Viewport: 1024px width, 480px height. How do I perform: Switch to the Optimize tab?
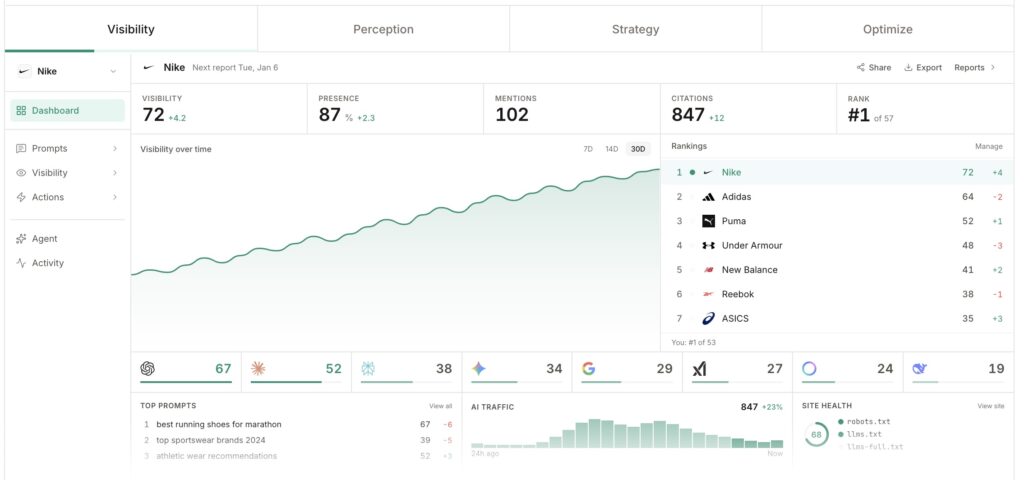coord(888,29)
